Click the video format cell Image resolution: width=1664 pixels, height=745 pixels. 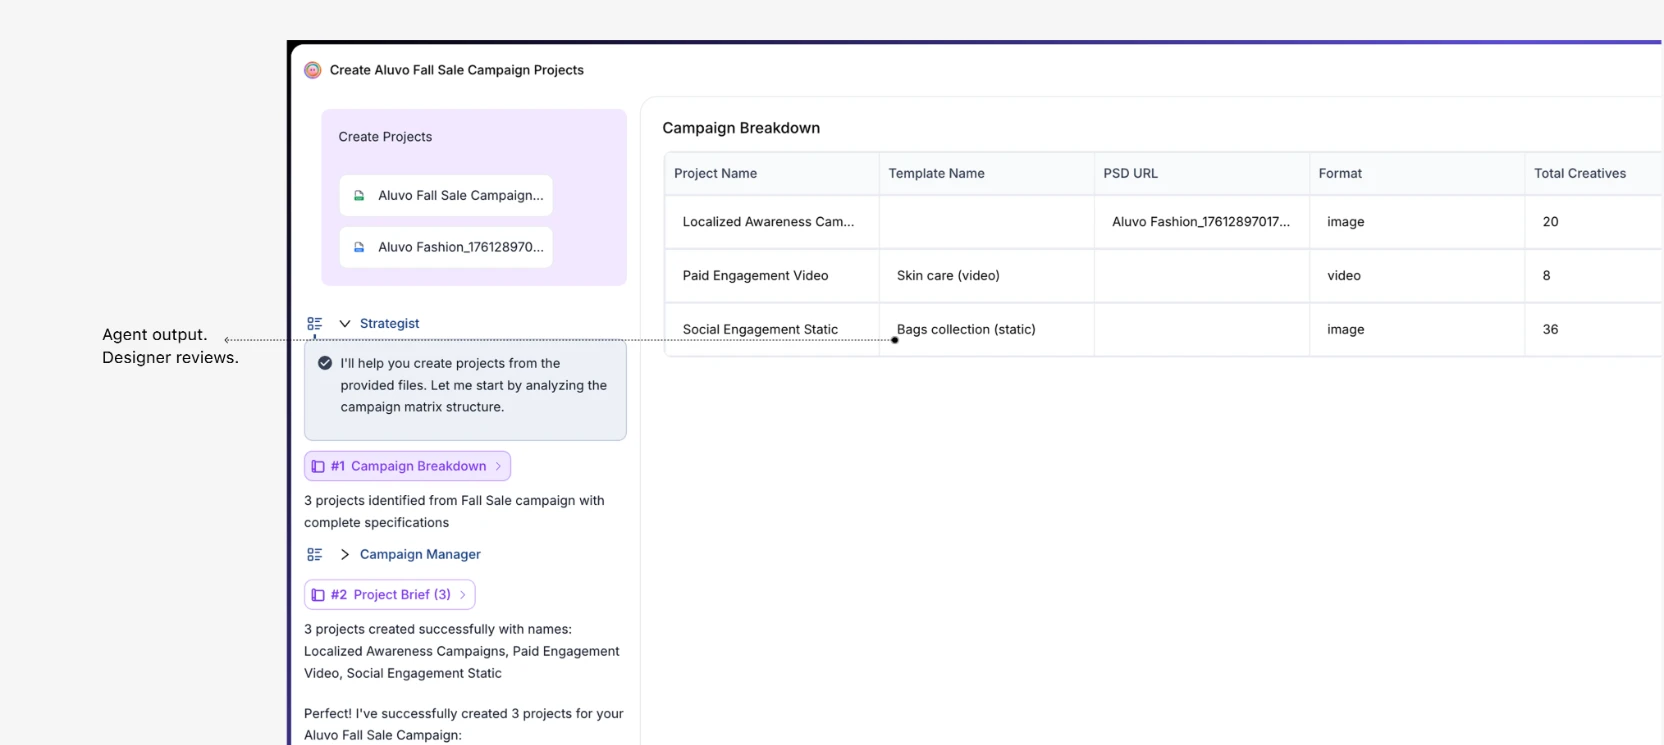click(x=1417, y=276)
